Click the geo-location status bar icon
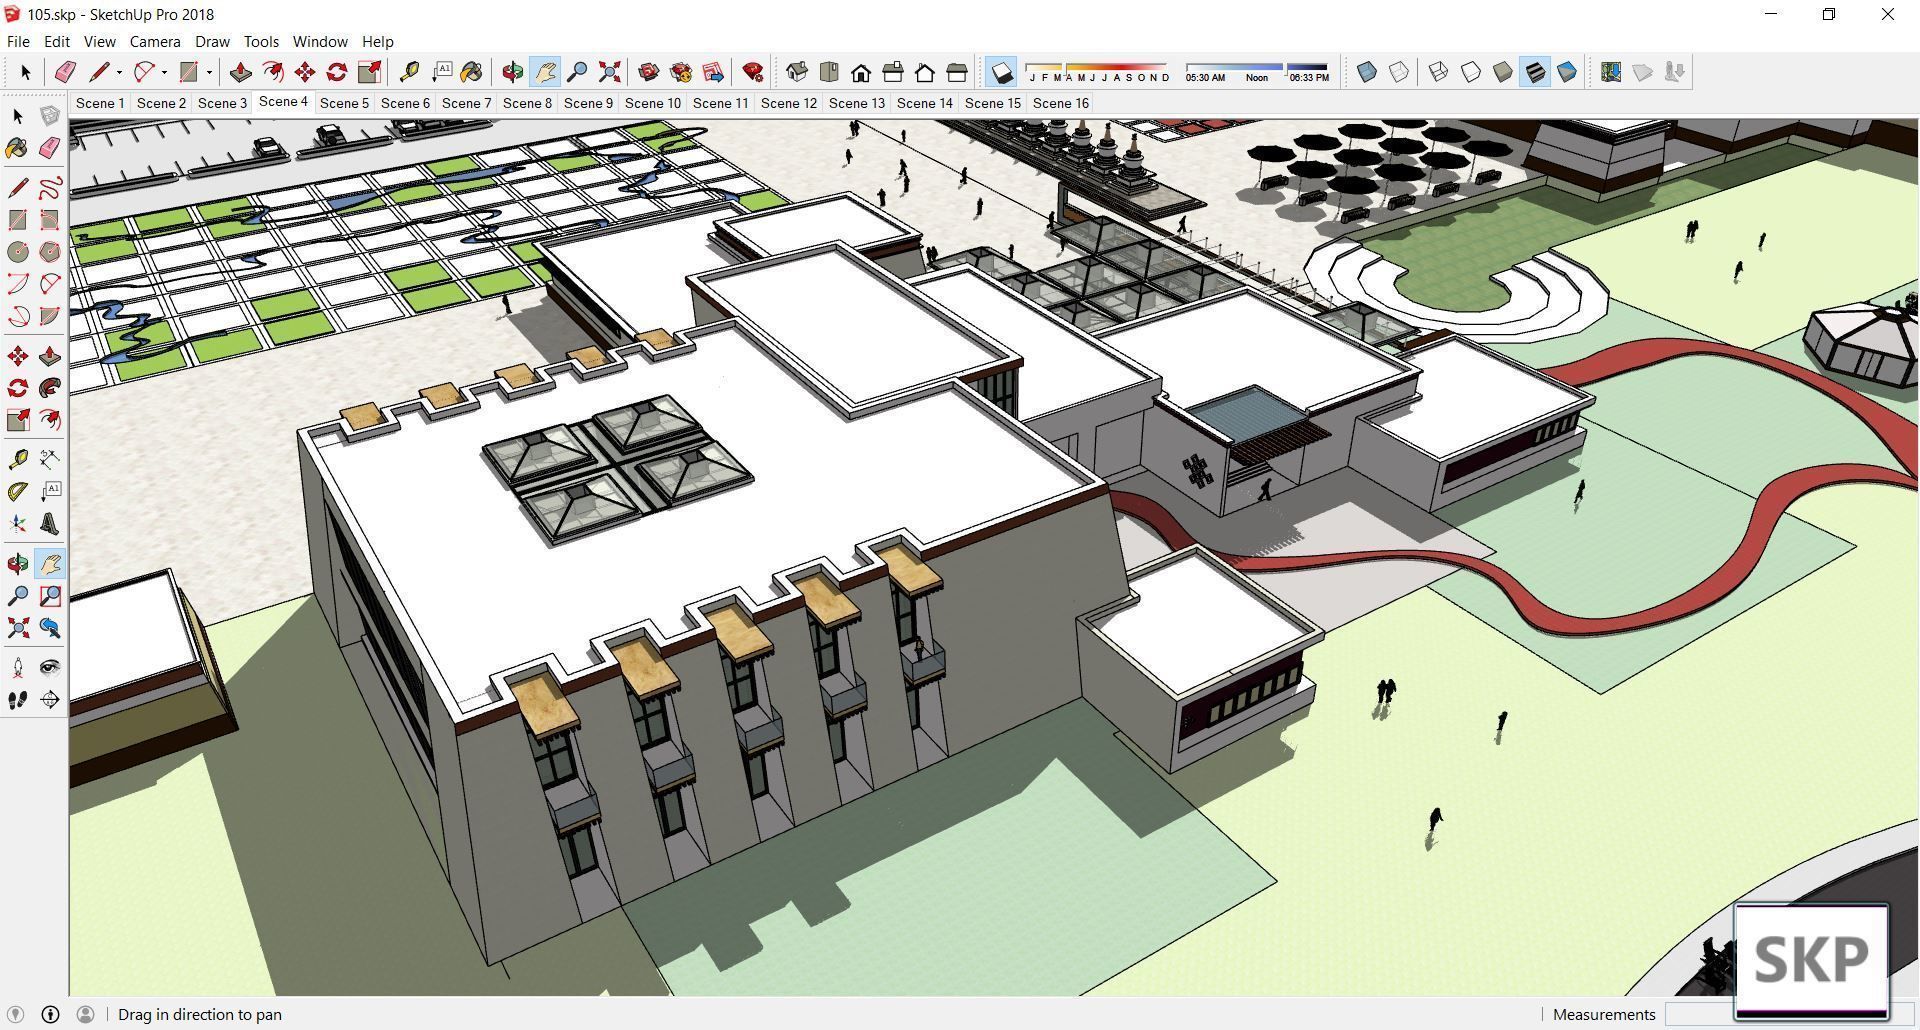This screenshot has height=1030, width=1920. [x=15, y=1014]
